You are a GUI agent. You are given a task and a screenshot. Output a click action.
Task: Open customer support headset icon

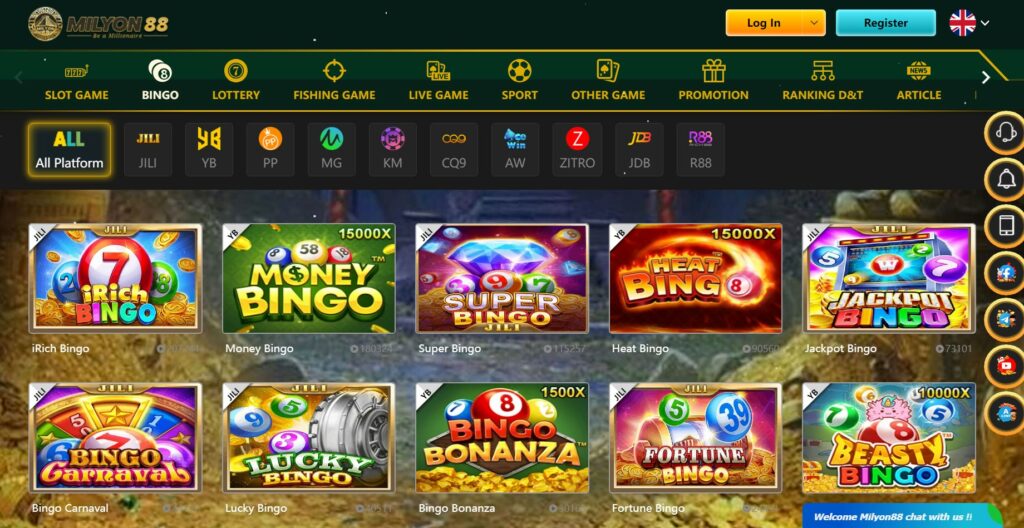[1004, 133]
